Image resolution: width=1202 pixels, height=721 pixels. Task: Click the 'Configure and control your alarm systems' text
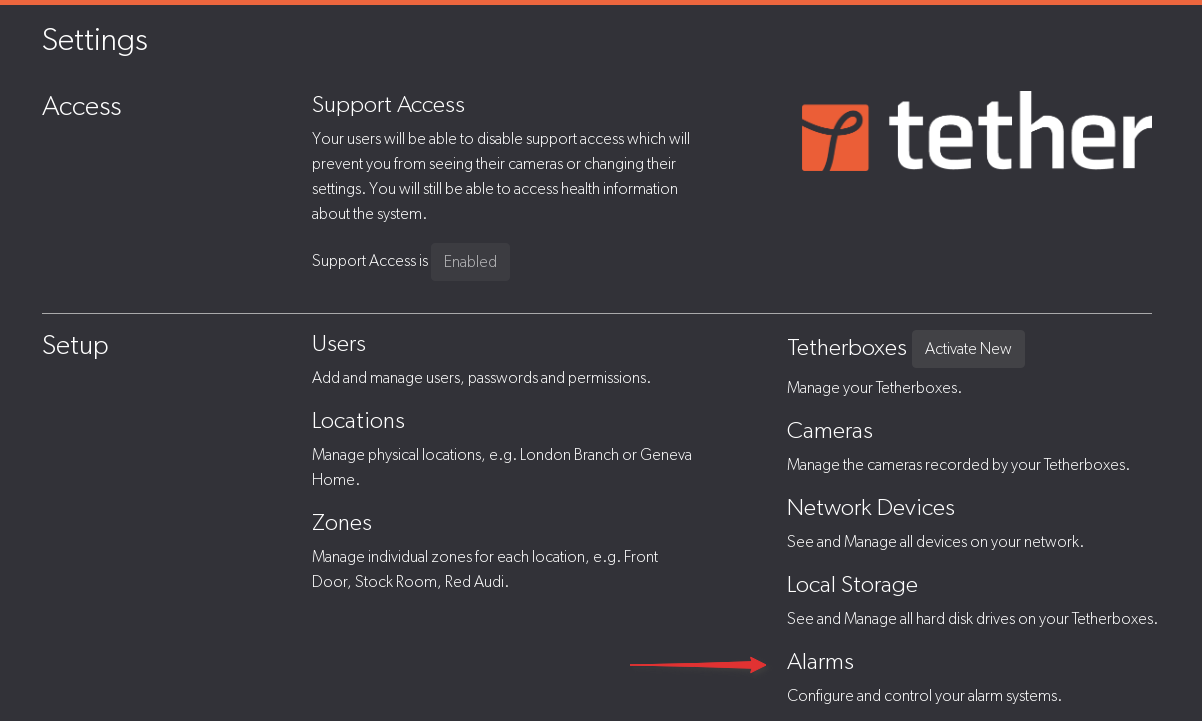[924, 696]
